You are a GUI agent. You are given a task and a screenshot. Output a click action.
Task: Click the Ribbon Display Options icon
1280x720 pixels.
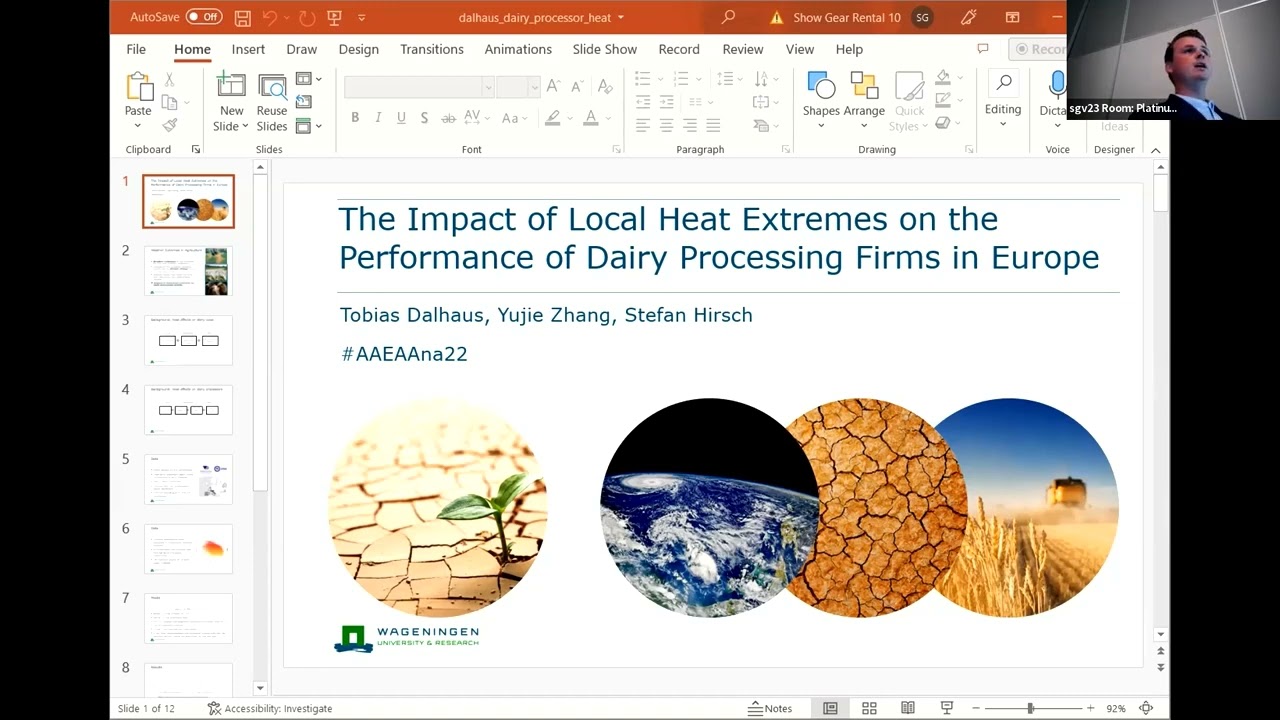coord(1013,17)
